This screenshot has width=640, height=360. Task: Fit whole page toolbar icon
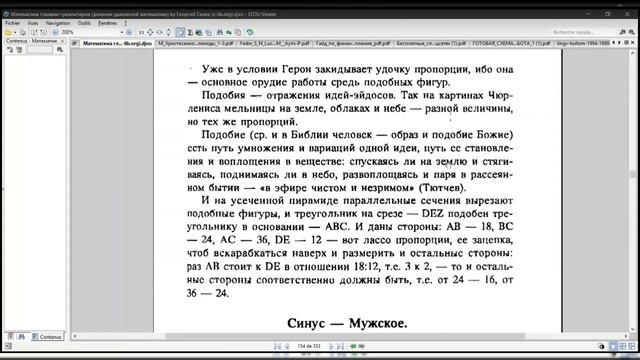[x=150, y=32]
